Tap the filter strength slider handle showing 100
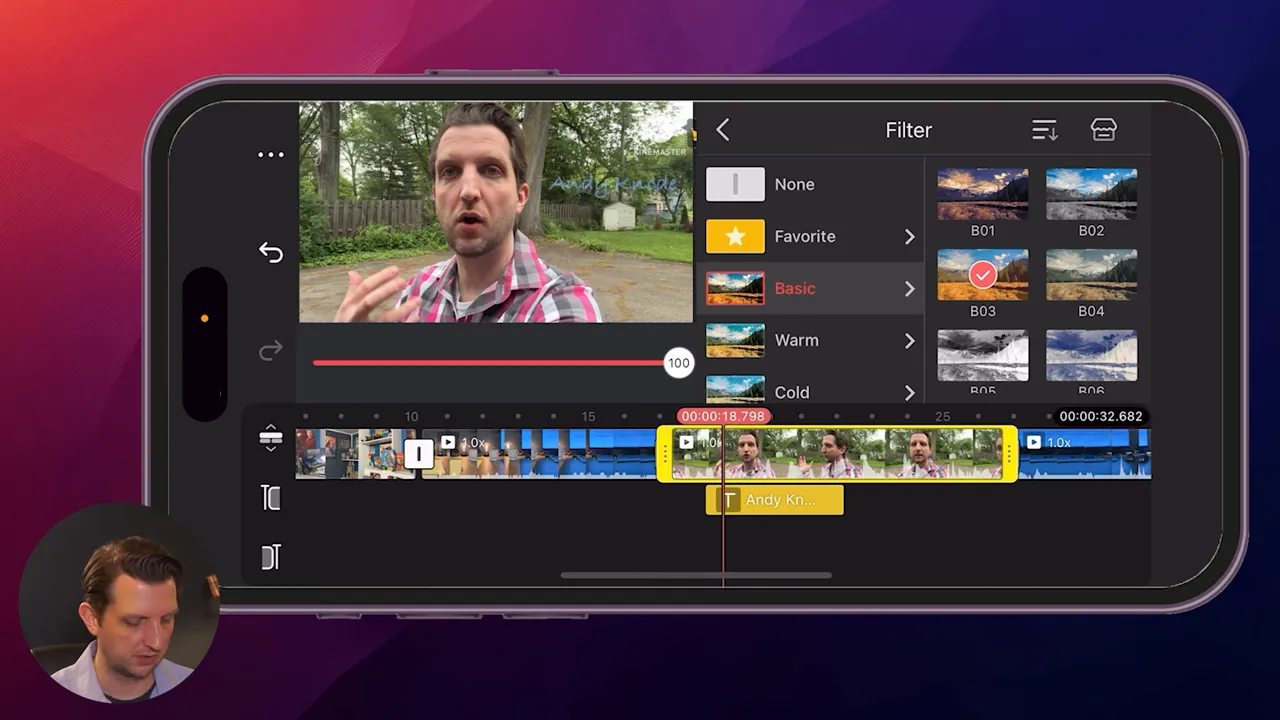Image resolution: width=1280 pixels, height=720 pixels. click(x=679, y=363)
